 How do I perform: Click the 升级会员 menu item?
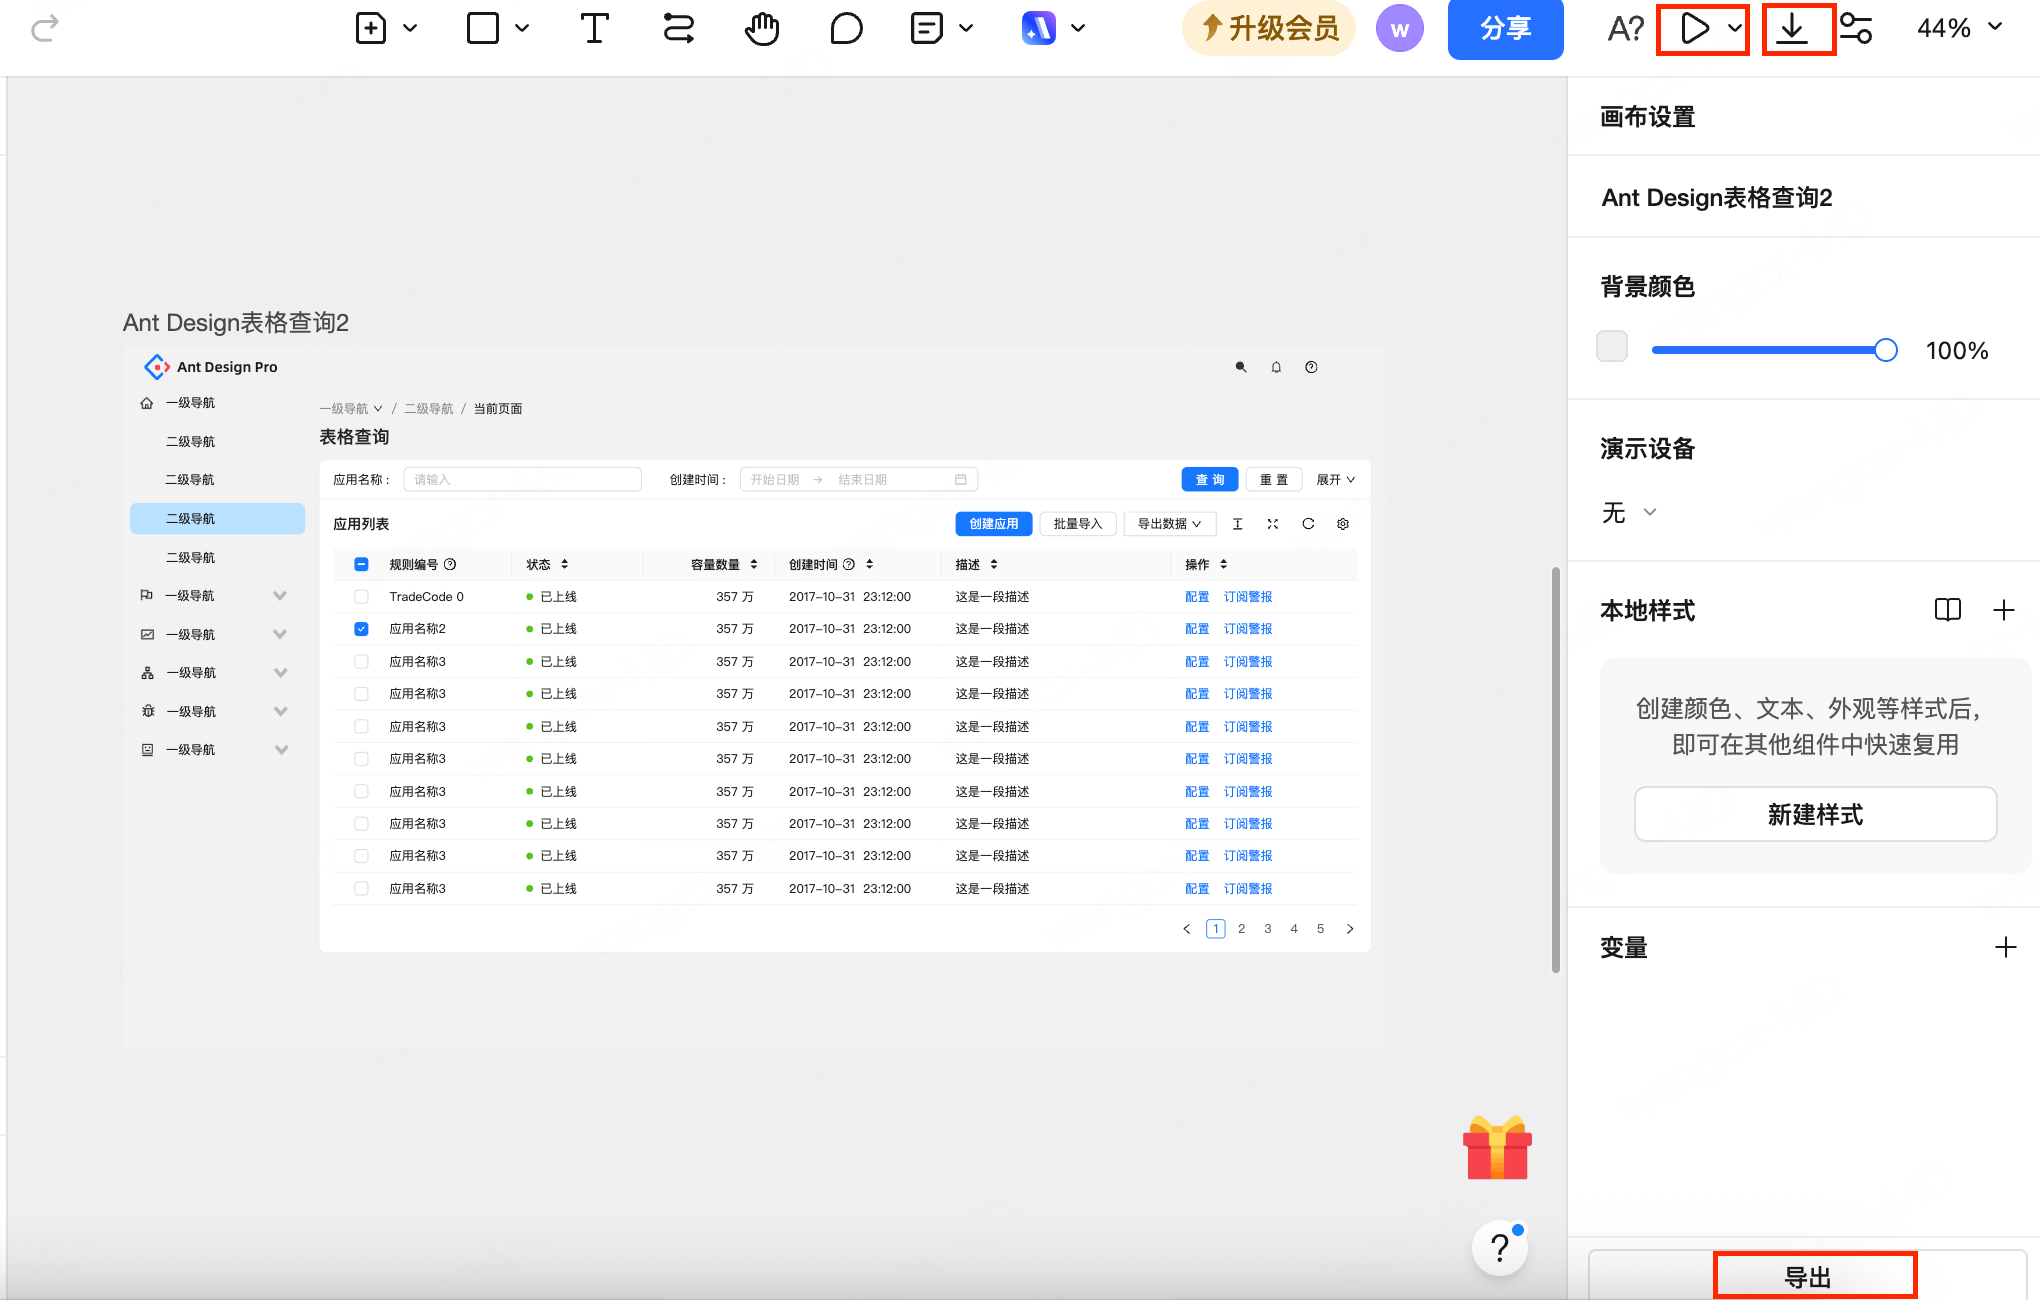point(1268,28)
